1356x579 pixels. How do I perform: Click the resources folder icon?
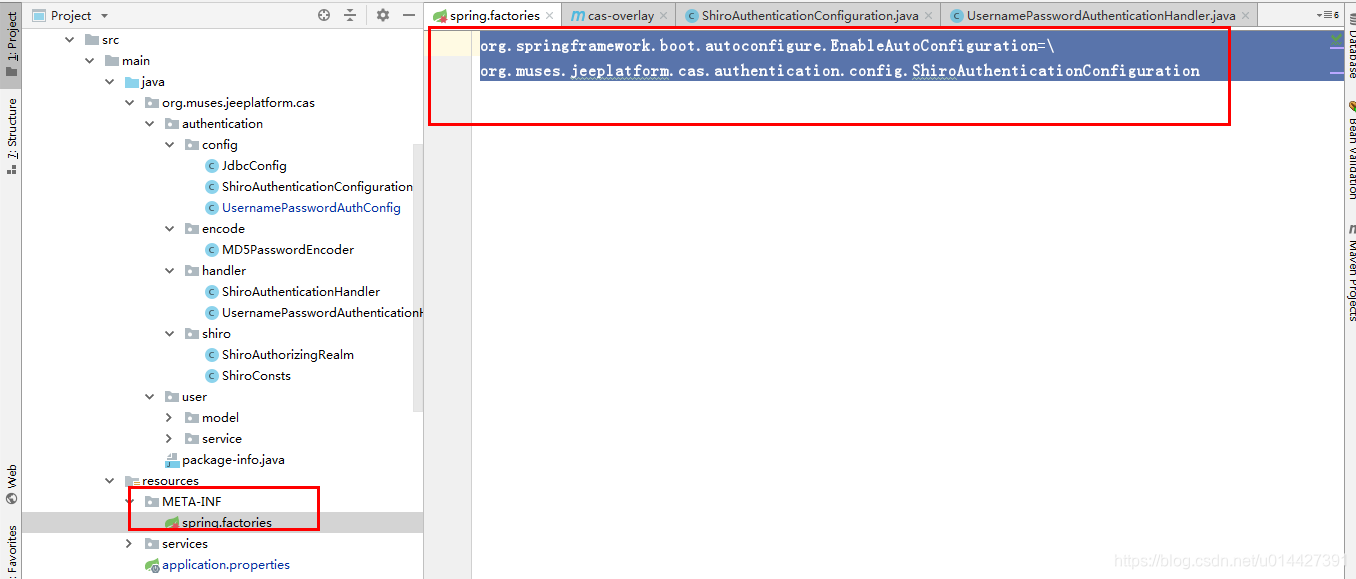[132, 481]
